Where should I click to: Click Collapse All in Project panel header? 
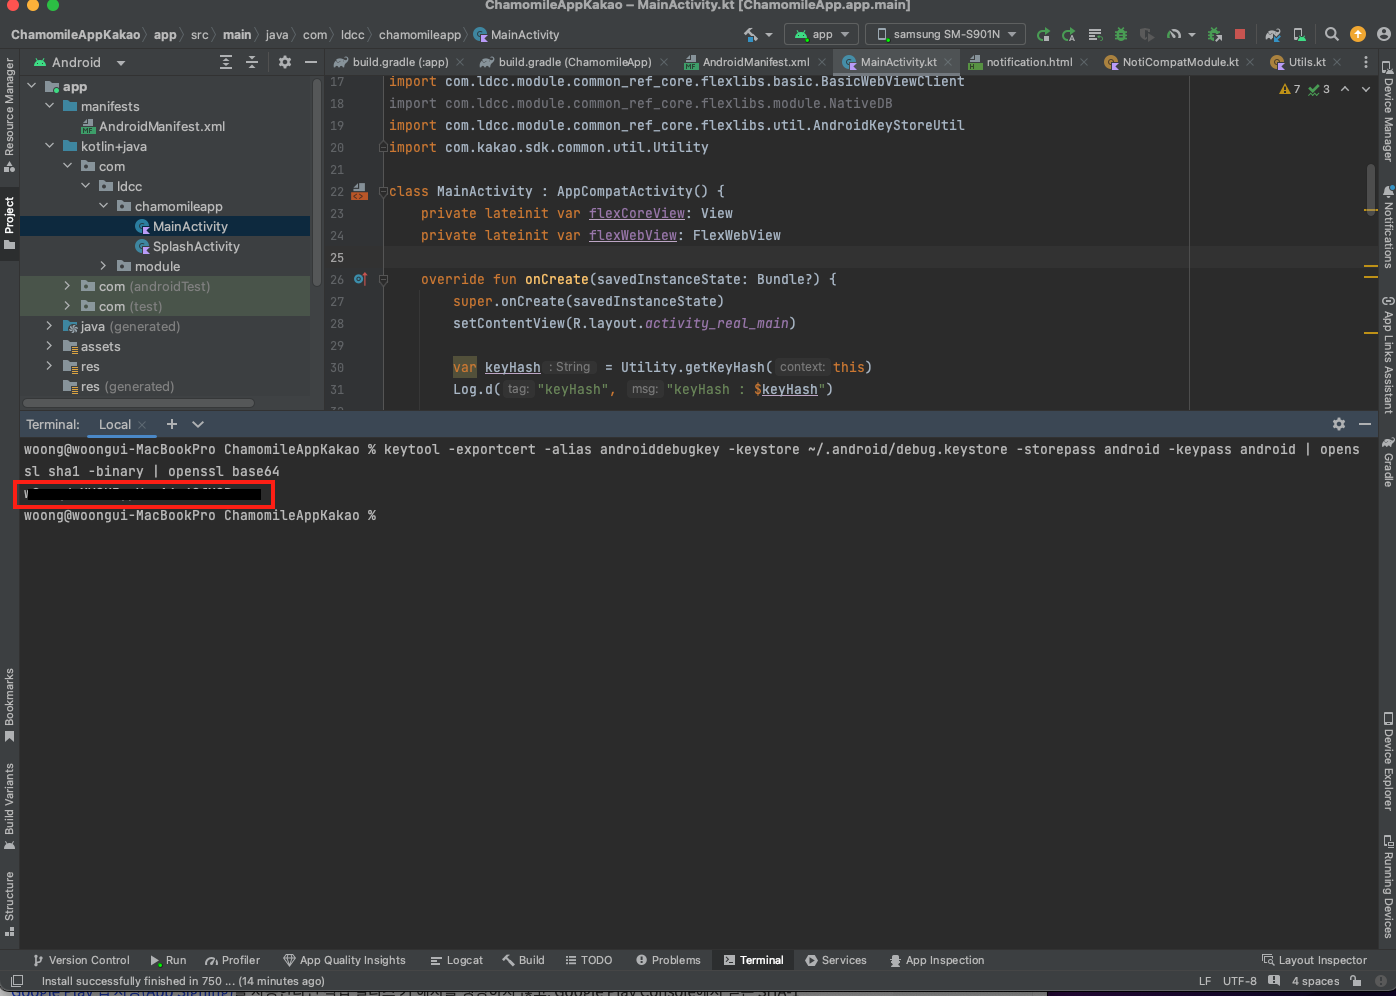(252, 62)
